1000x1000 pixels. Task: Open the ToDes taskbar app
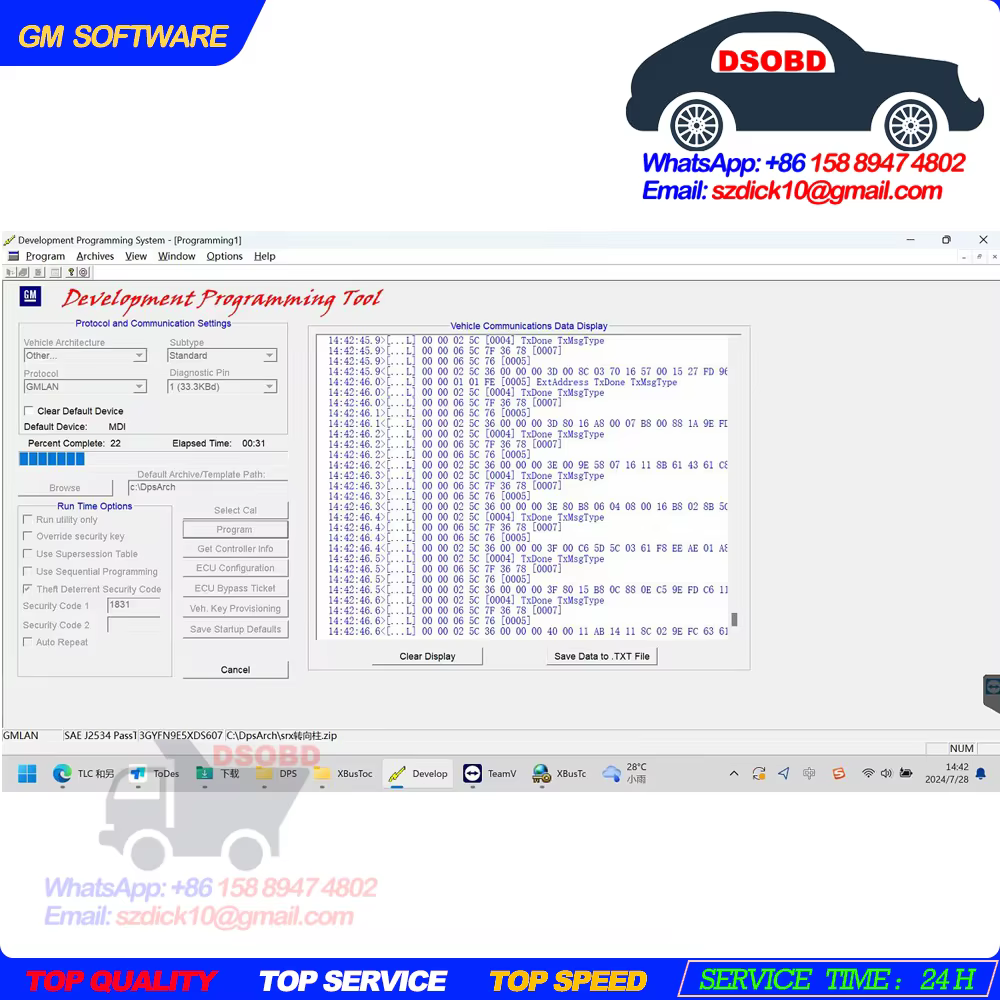(x=154, y=774)
